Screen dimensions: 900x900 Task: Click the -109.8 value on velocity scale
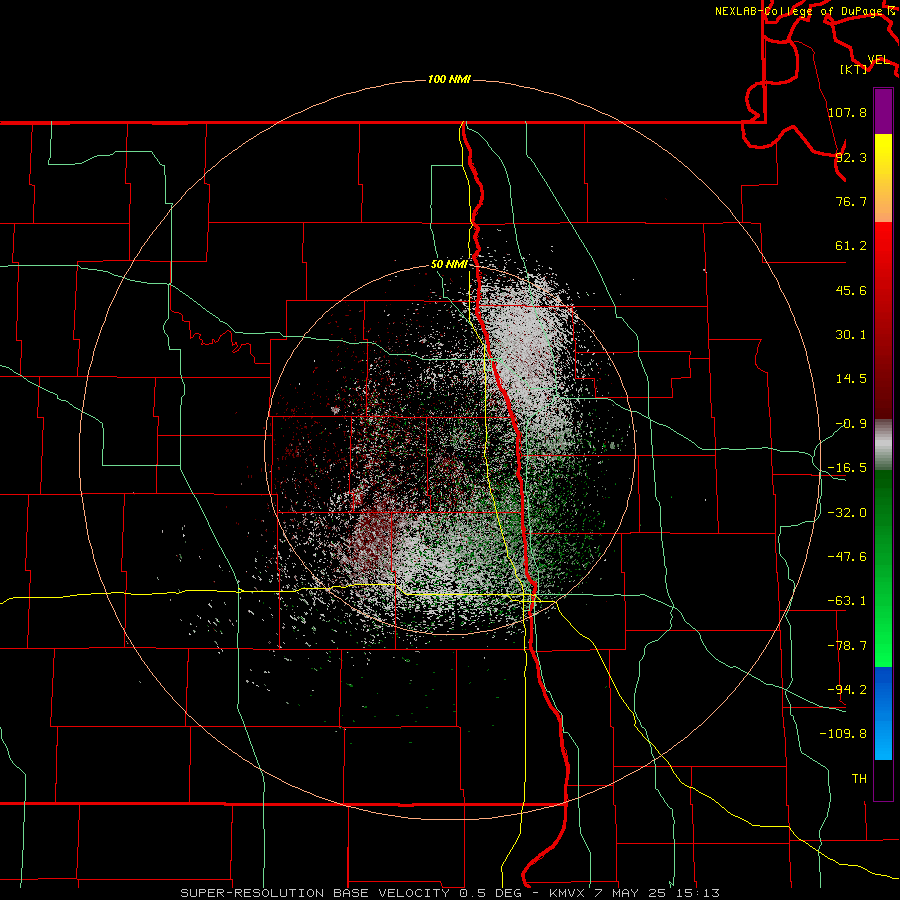point(843,734)
